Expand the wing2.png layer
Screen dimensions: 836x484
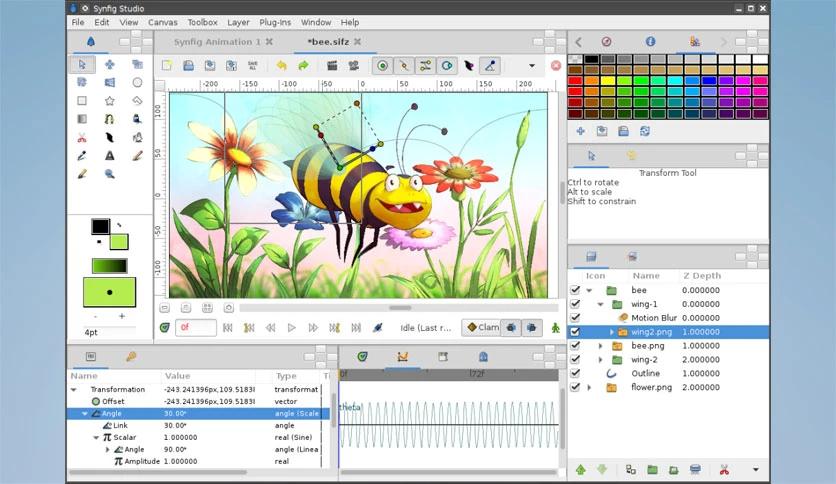[x=612, y=332]
